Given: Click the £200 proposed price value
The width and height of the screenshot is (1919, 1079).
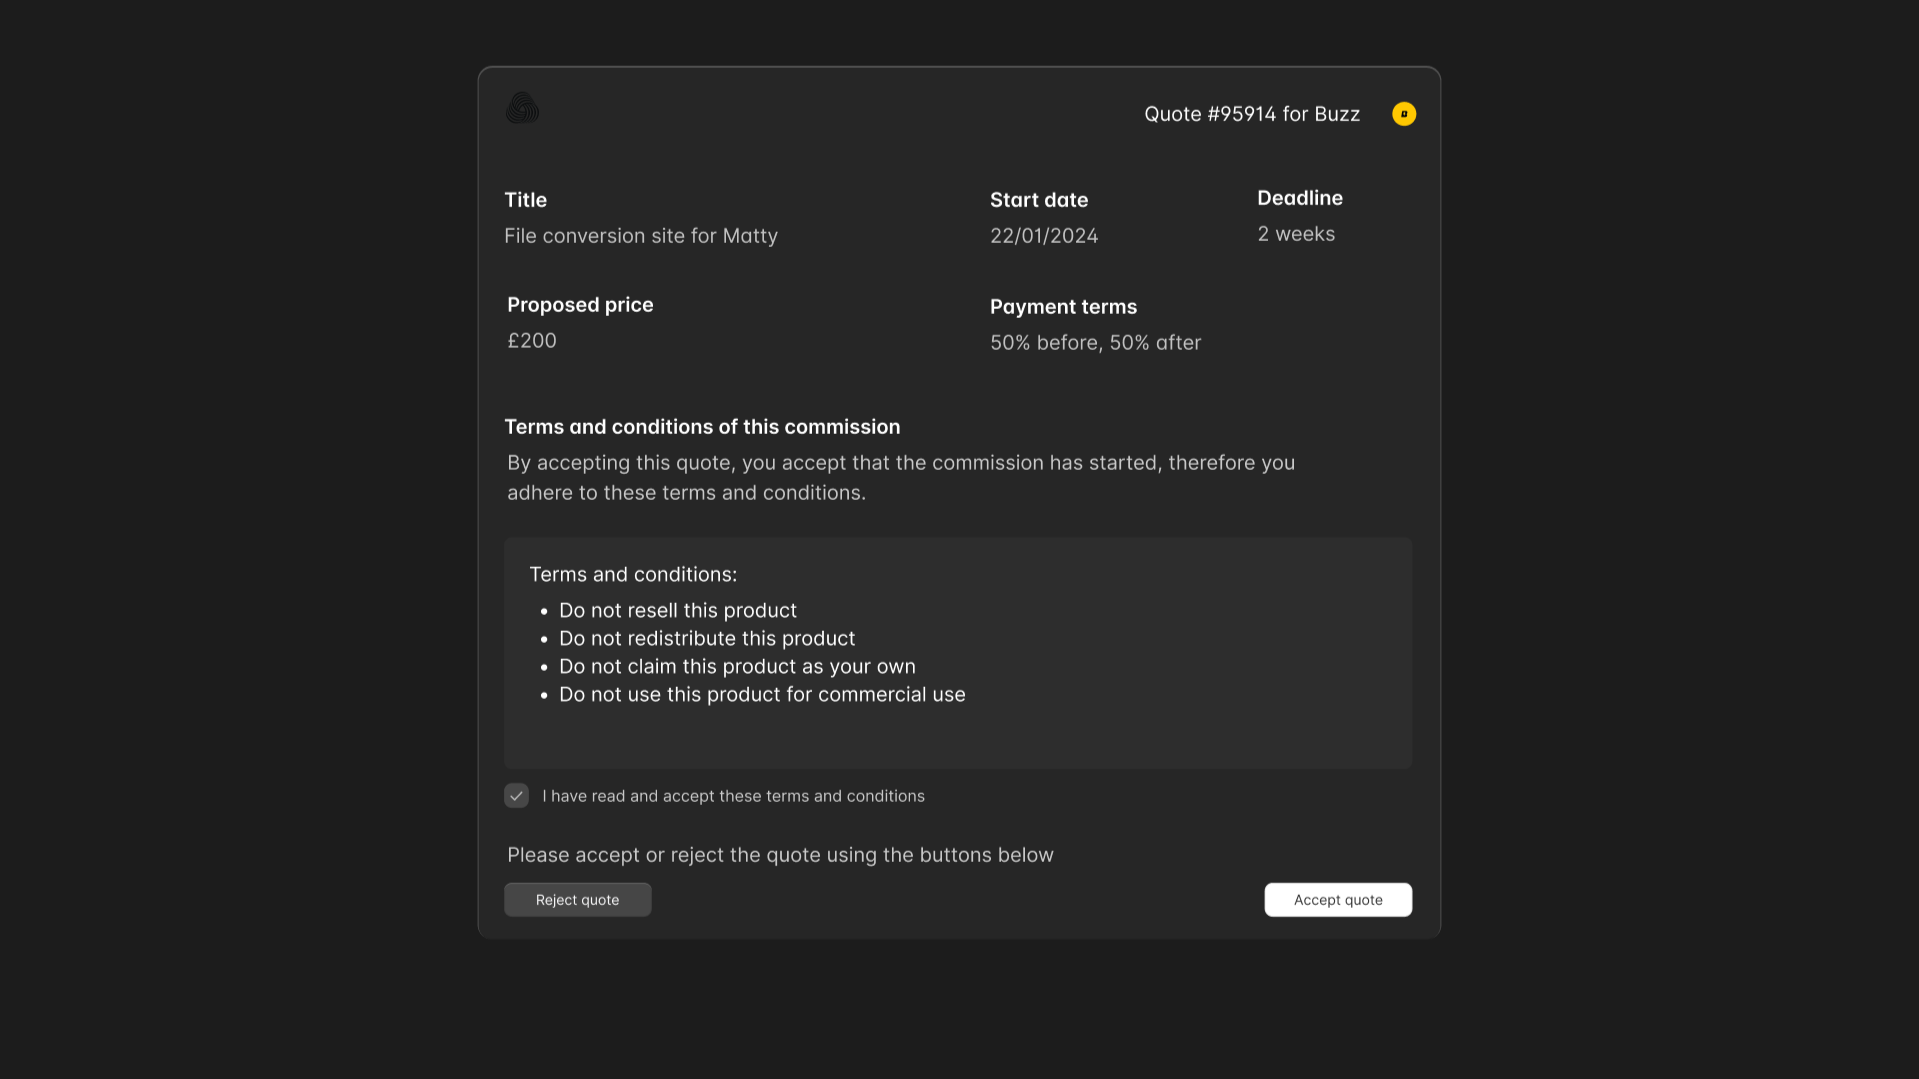Looking at the screenshot, I should tap(531, 341).
